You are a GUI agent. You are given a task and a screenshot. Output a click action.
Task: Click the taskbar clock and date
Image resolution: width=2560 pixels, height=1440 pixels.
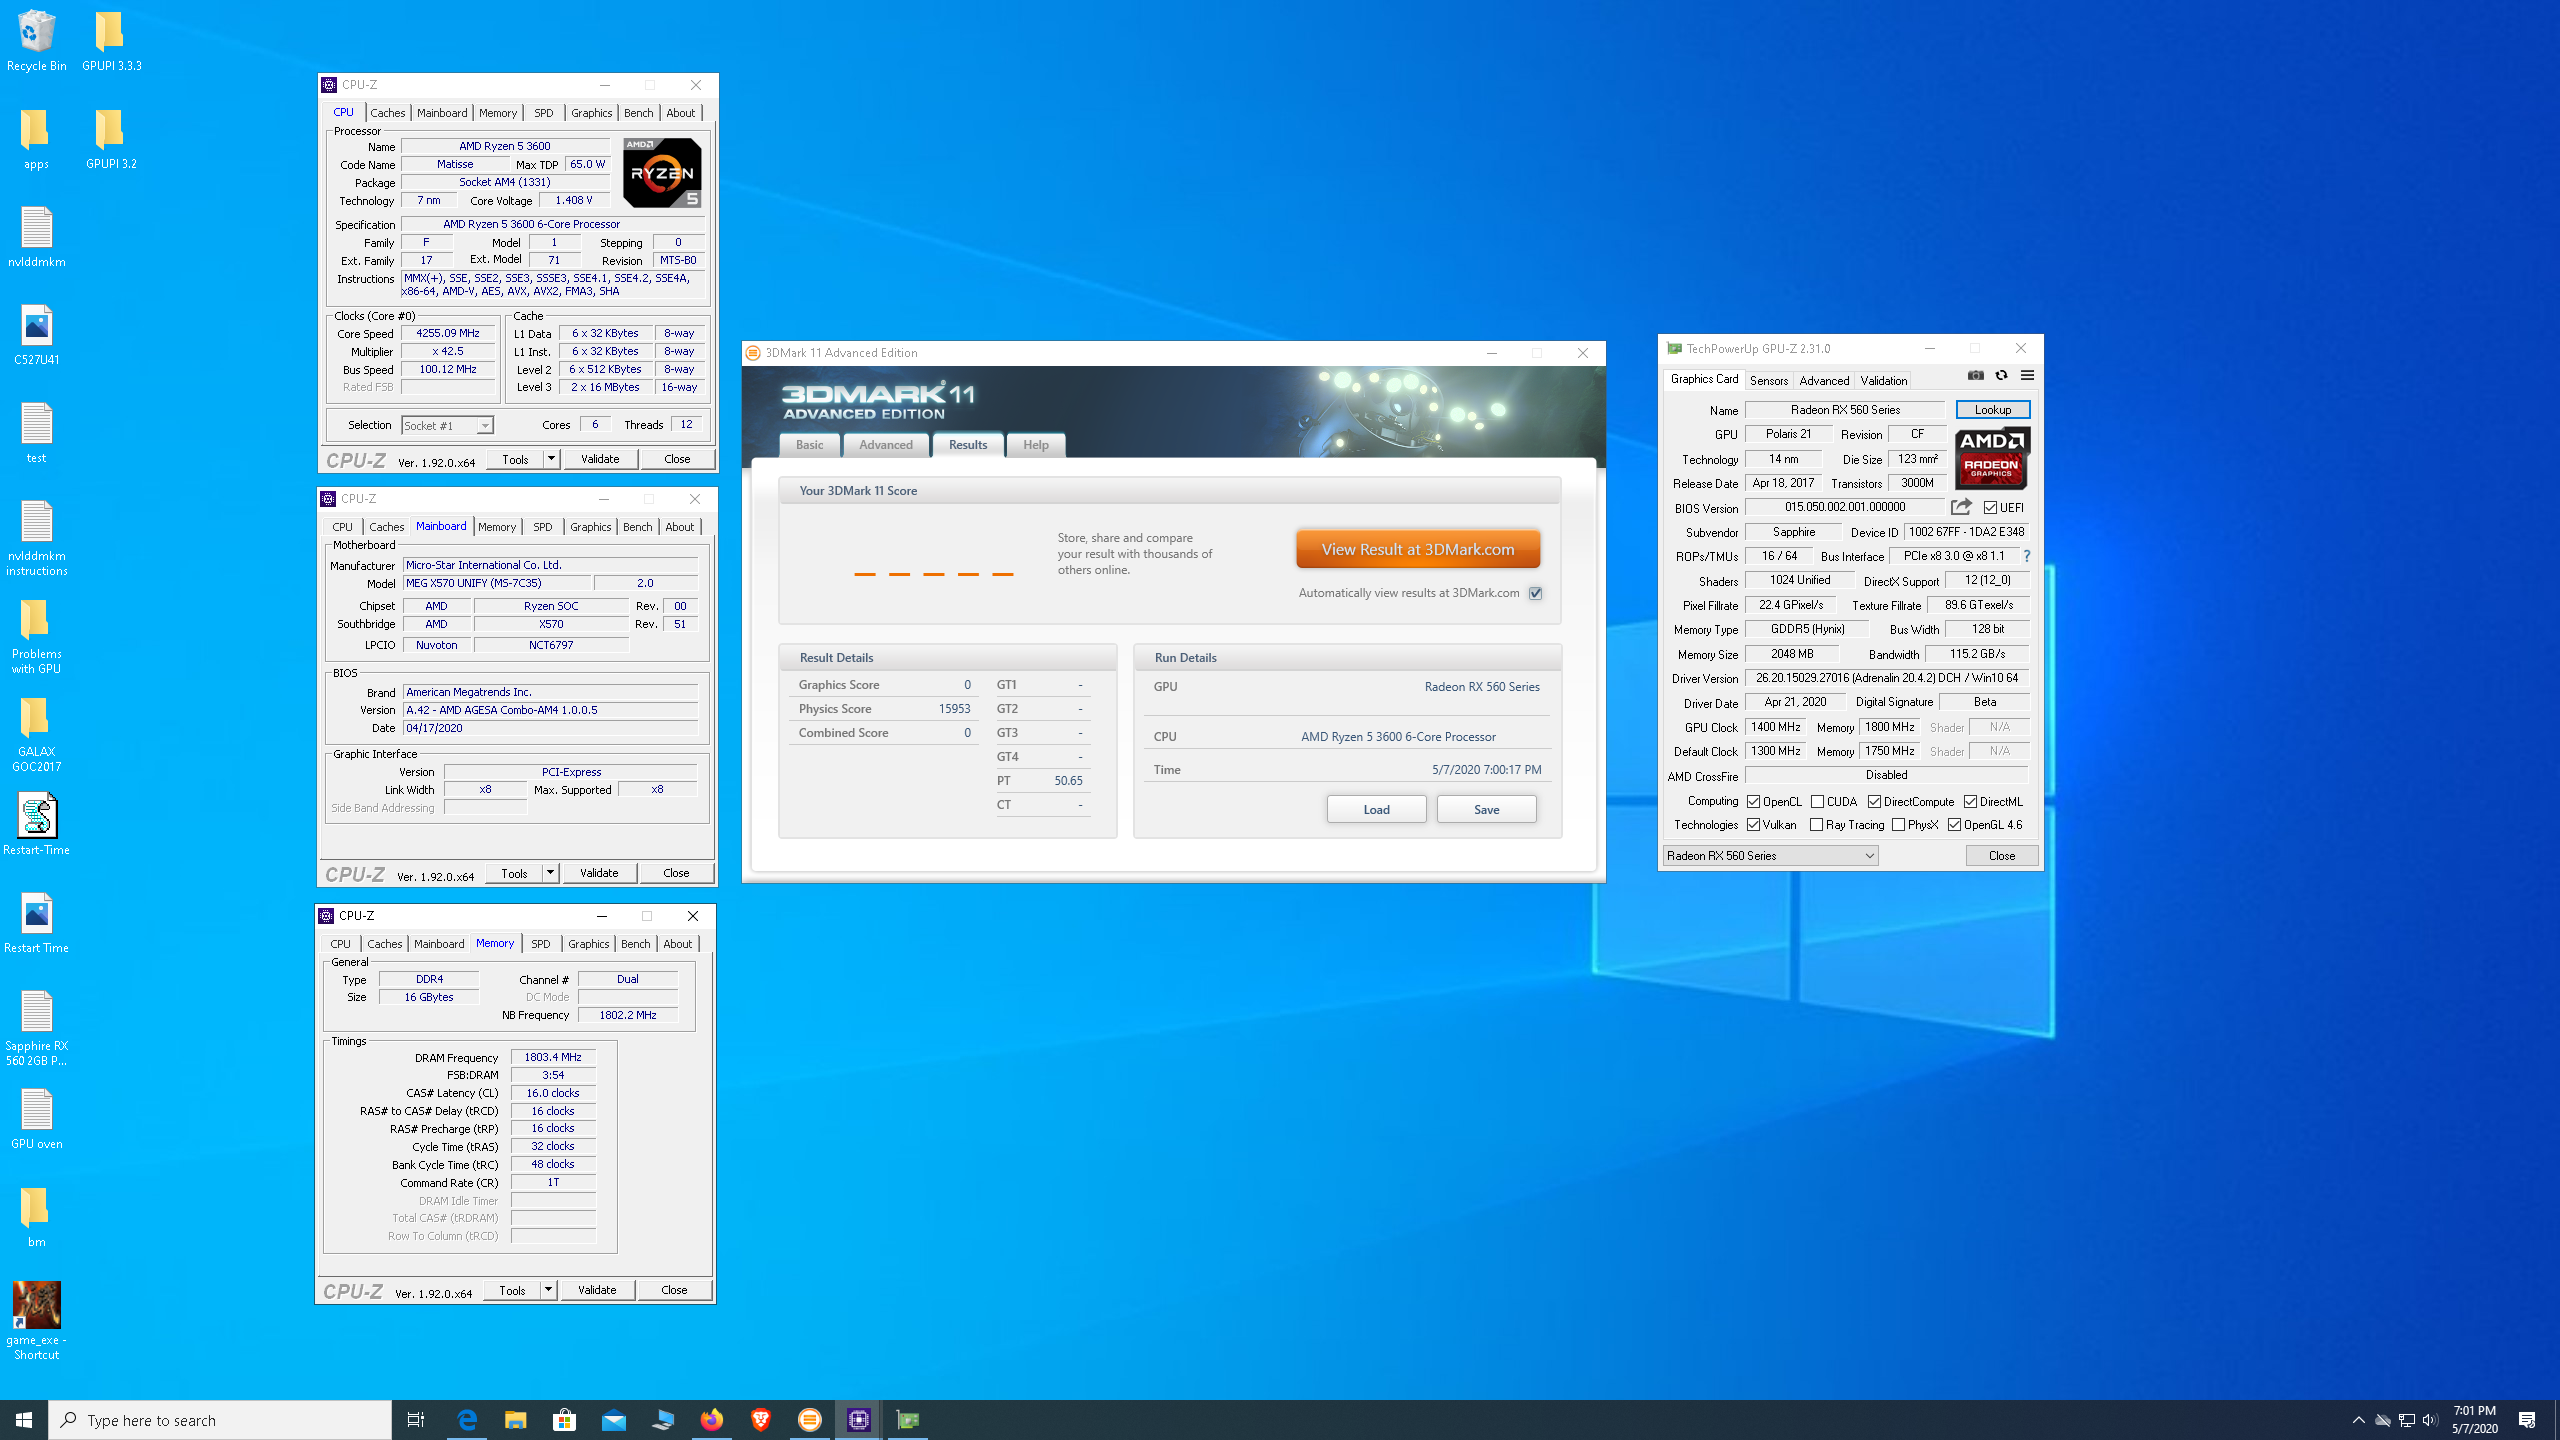(2474, 1420)
